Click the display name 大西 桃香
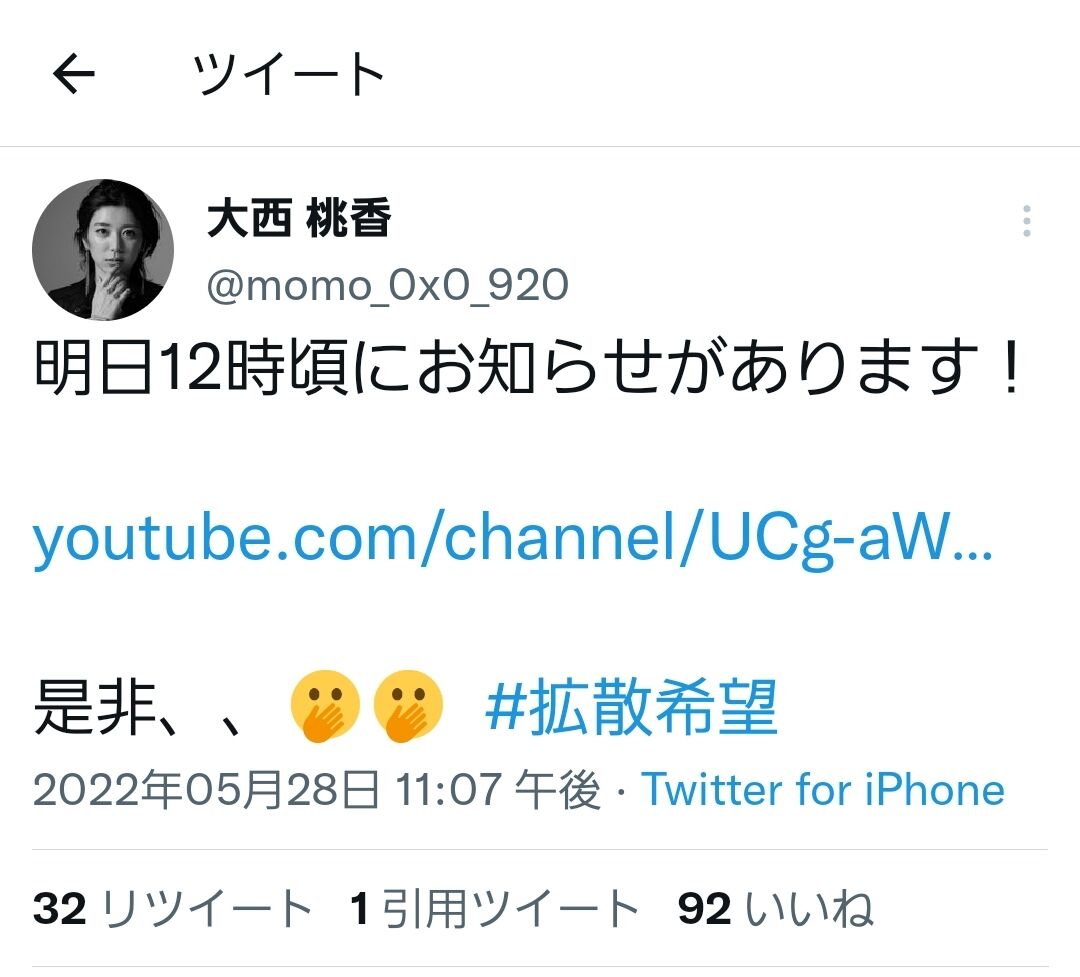This screenshot has height=977, width=1080. [x=299, y=218]
